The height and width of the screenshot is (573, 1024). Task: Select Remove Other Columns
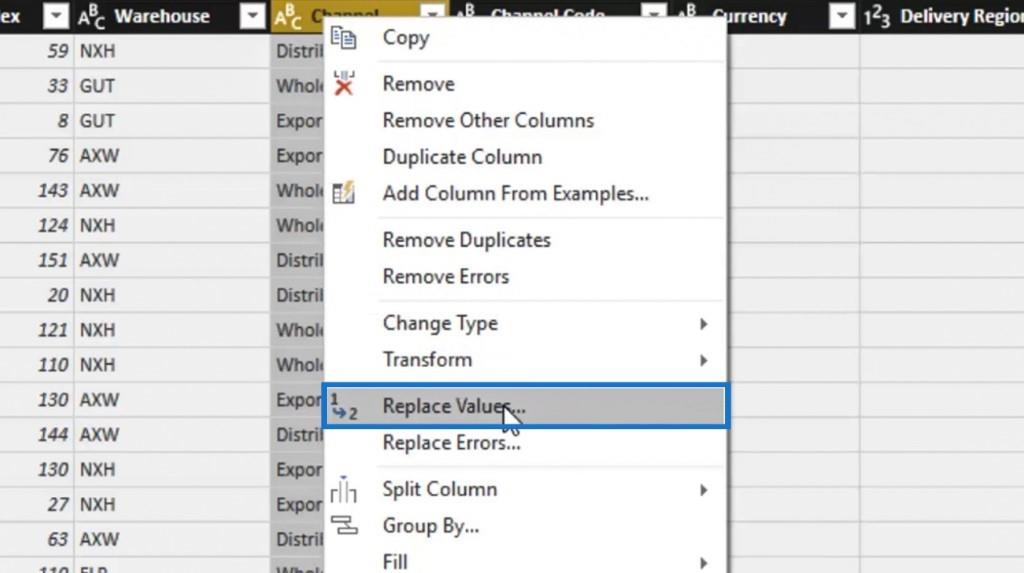(x=525, y=120)
